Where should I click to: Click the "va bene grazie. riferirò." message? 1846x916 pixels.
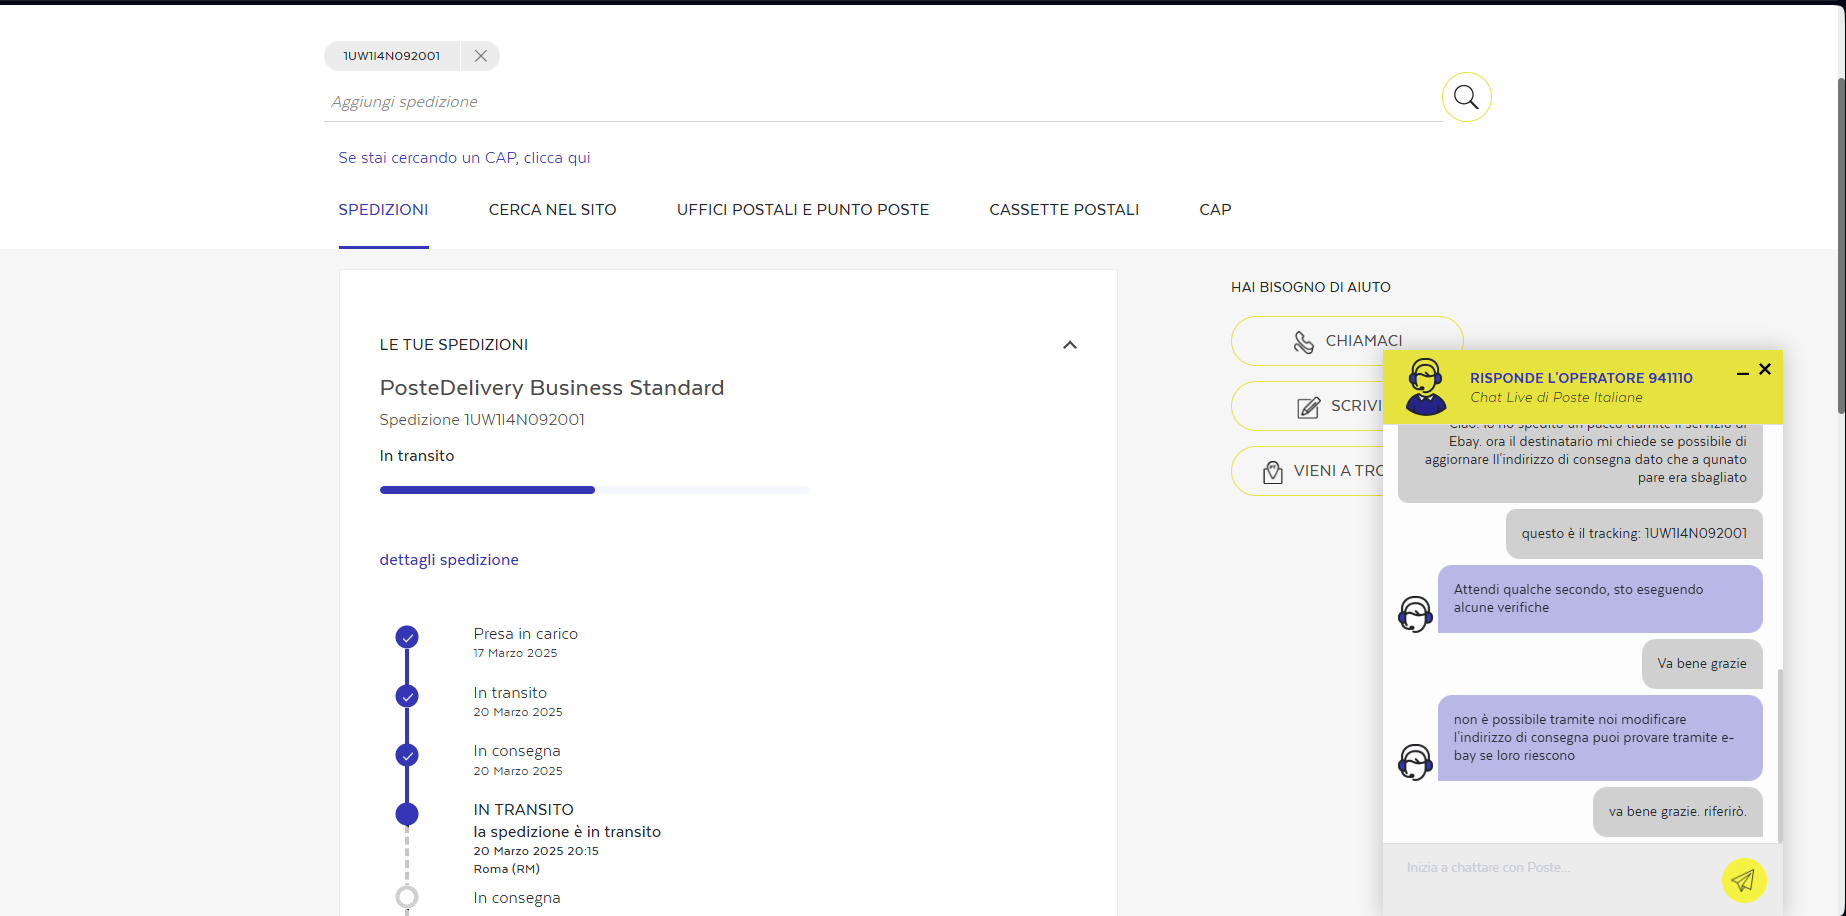tap(1677, 812)
